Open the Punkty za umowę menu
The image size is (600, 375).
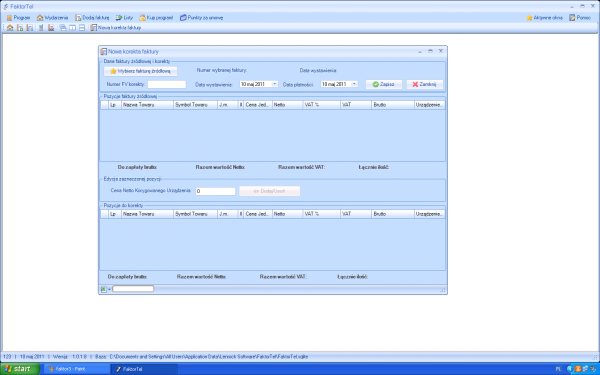[201, 18]
